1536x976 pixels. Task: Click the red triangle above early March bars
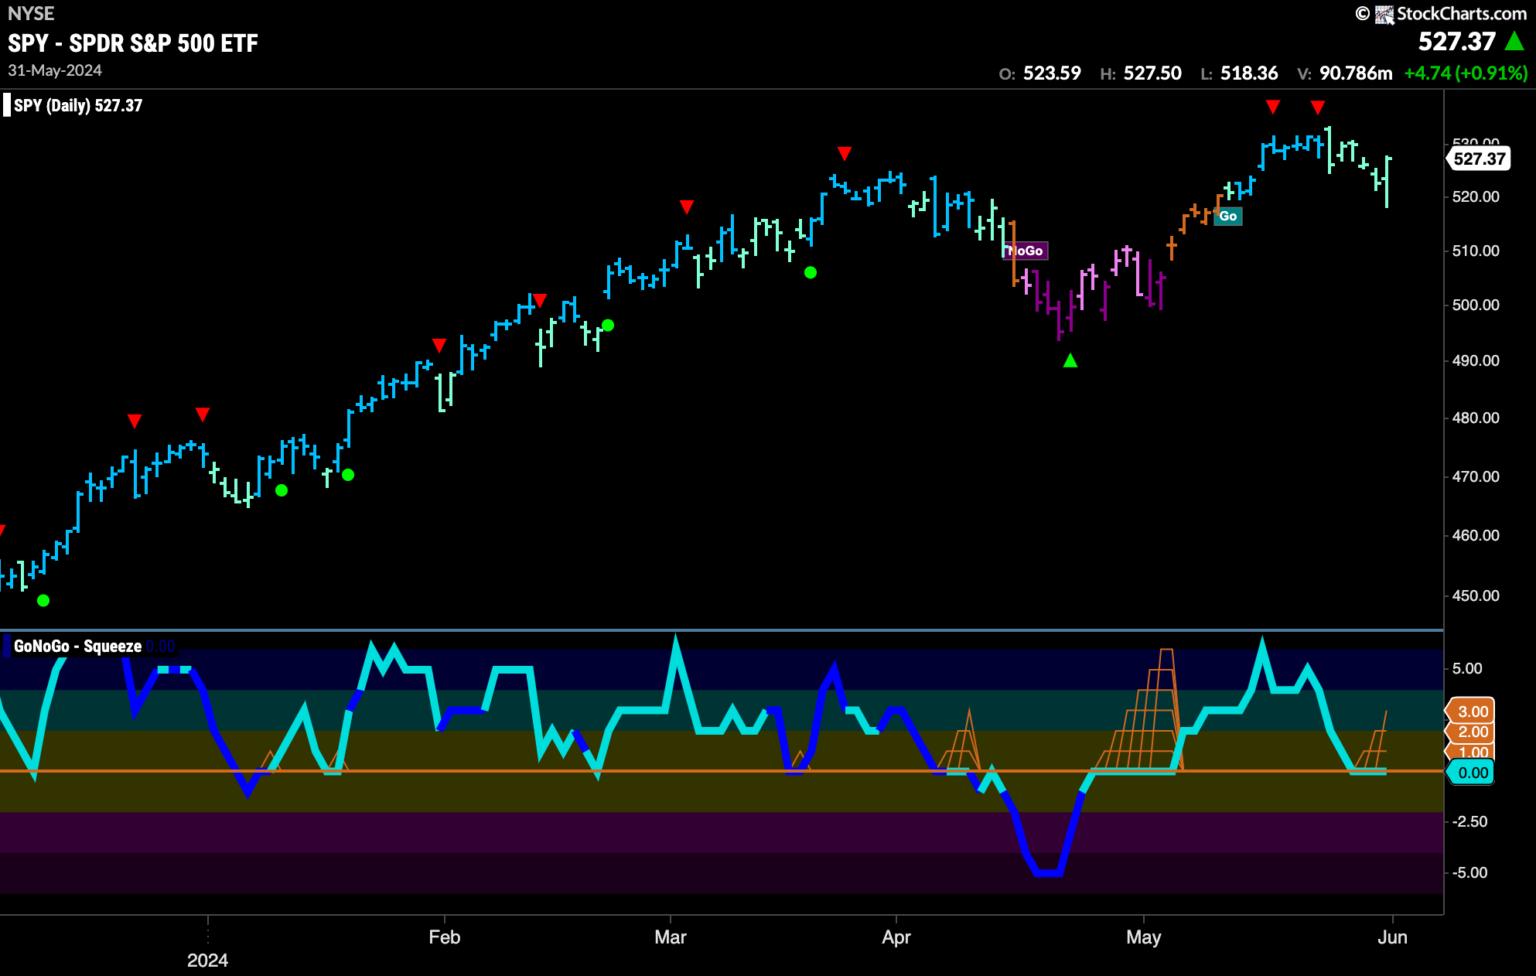686,207
